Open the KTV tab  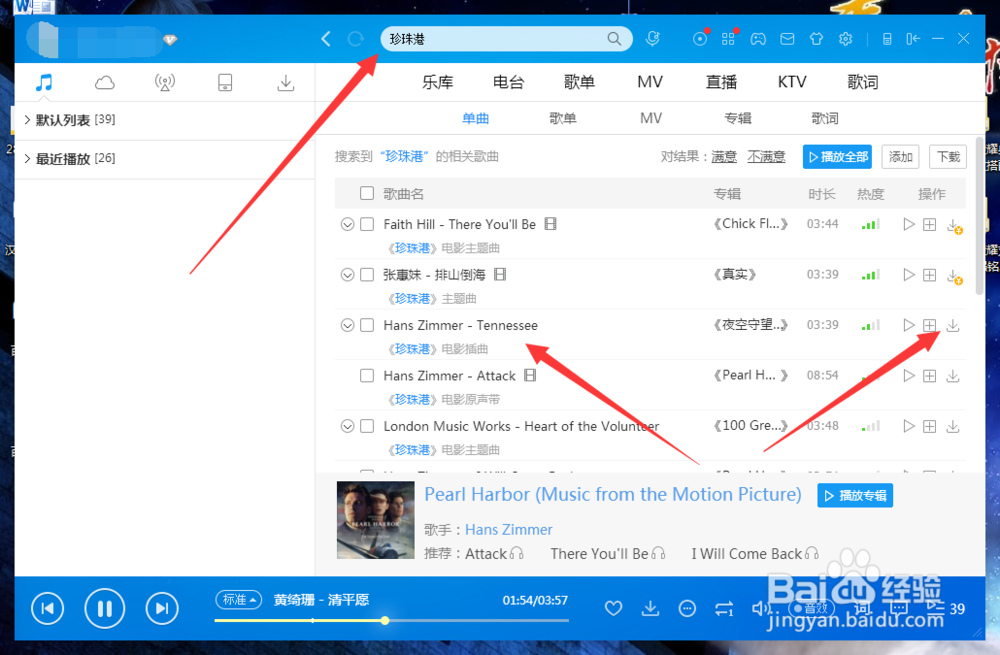(x=792, y=82)
